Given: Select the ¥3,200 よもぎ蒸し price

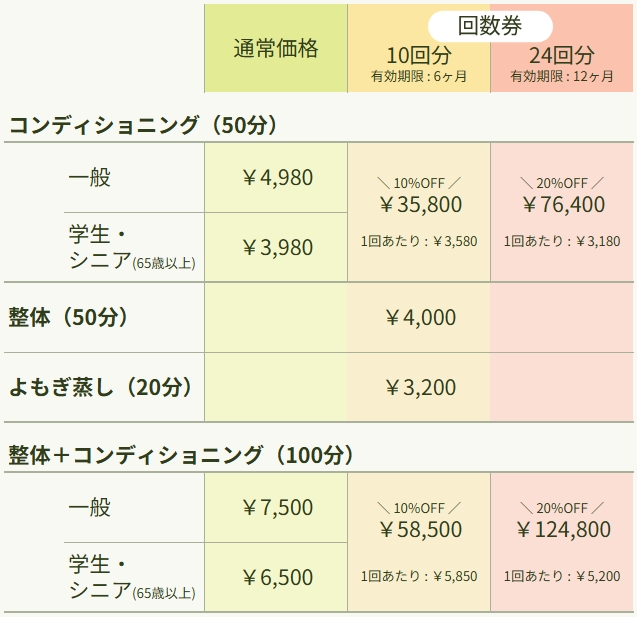Looking at the screenshot, I should 419,388.
